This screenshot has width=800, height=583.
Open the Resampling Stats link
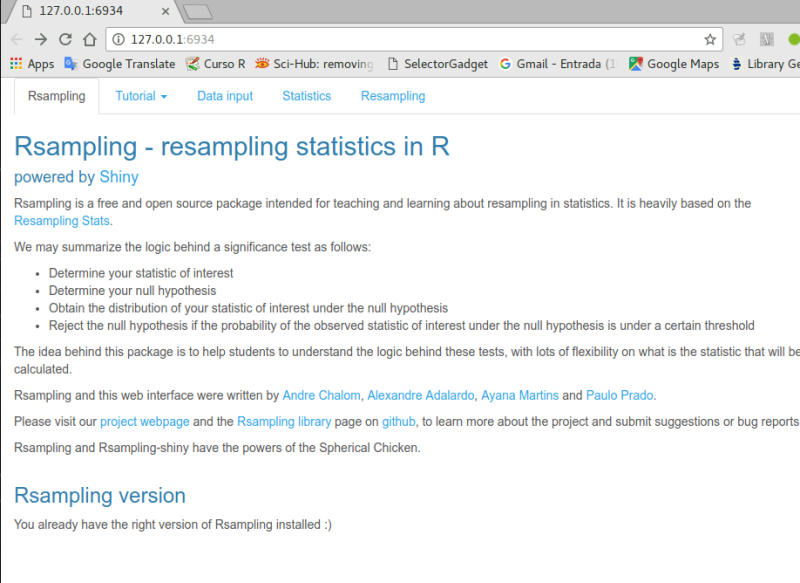tap(62, 221)
